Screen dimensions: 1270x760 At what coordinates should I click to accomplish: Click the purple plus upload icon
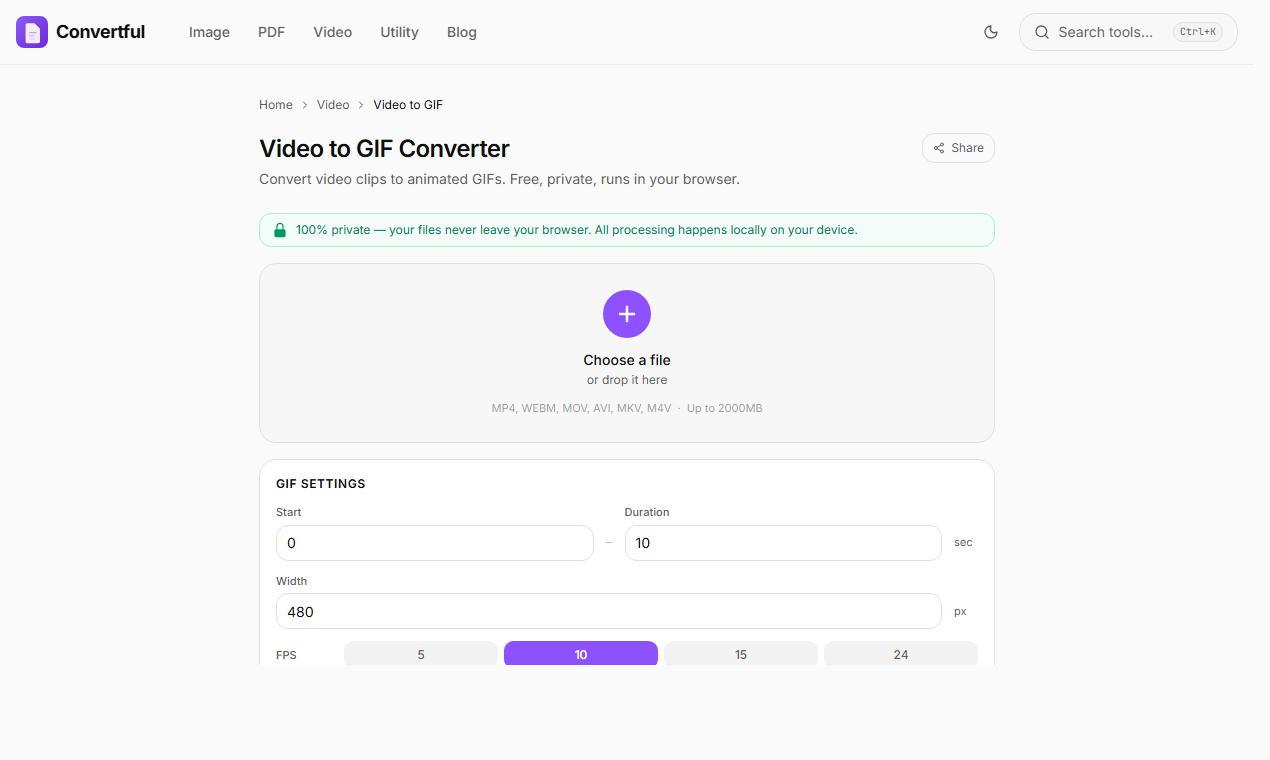627,314
